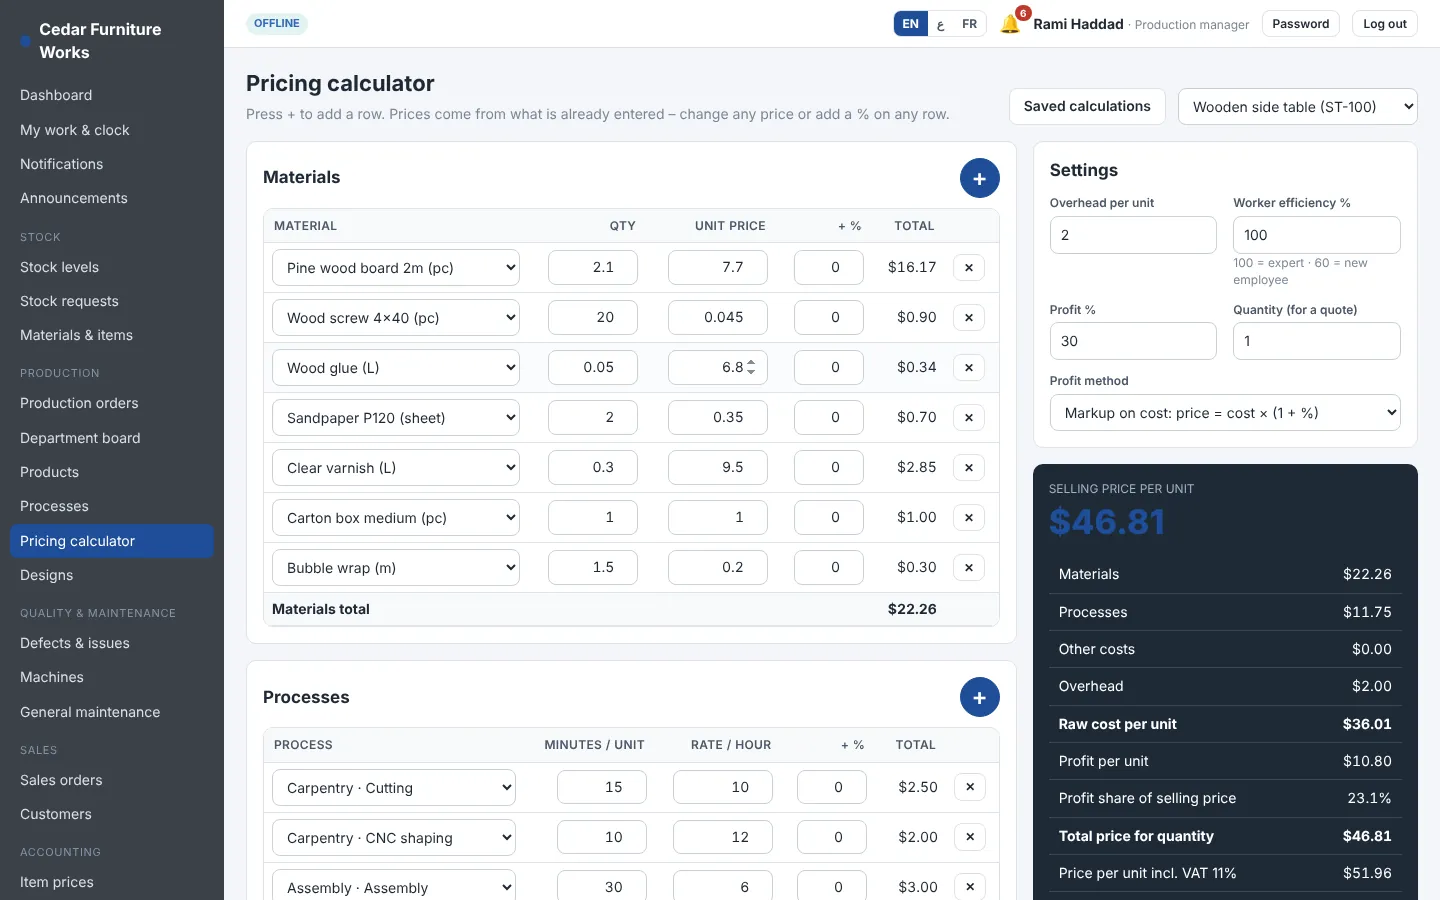Remove the Wood glue row
Screen dimensions: 1440x900
[x=969, y=368]
